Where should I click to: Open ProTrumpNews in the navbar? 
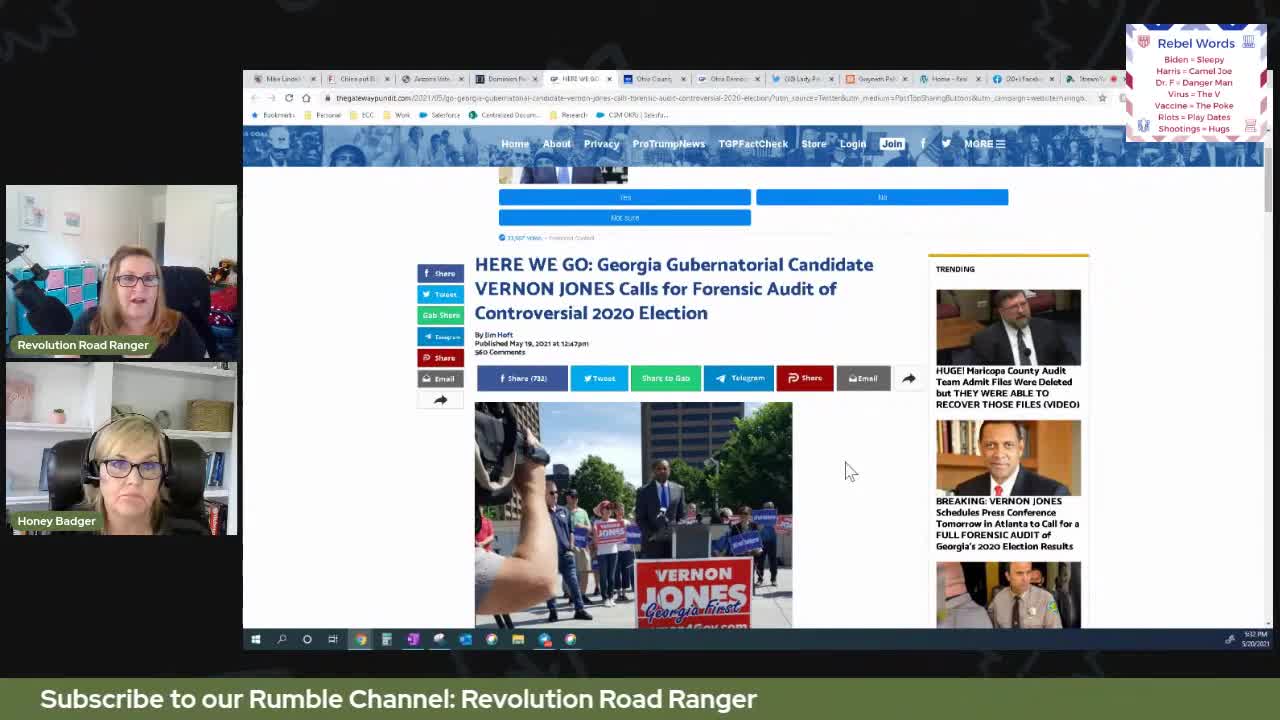(668, 144)
